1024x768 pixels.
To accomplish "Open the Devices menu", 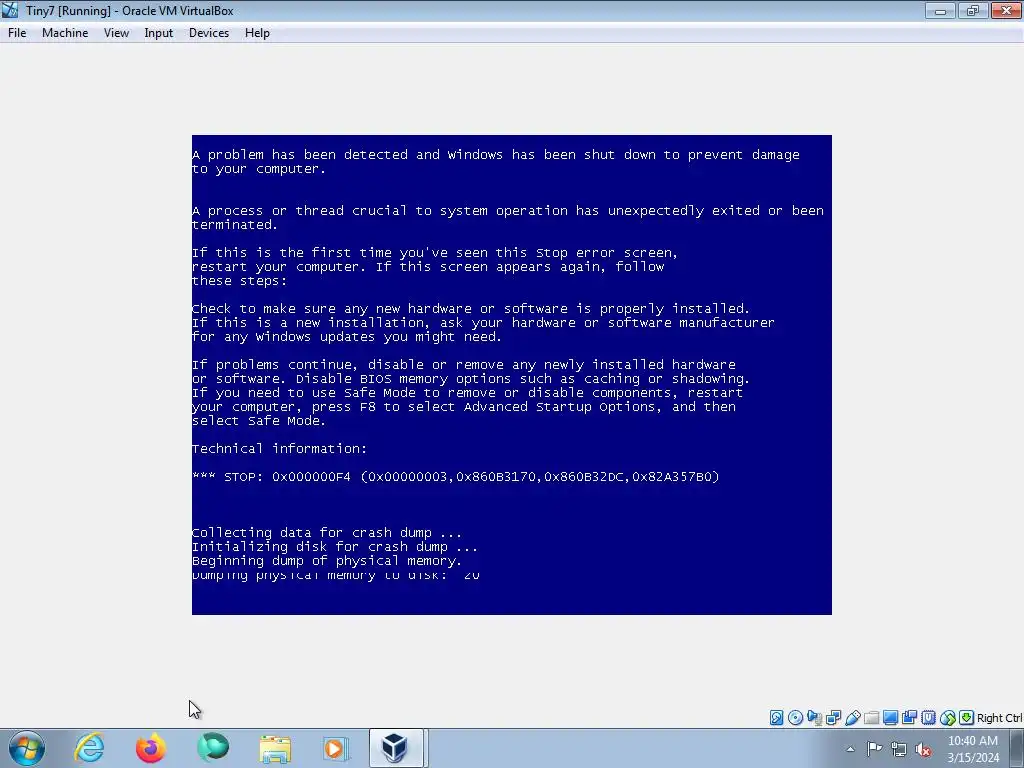I will (209, 33).
